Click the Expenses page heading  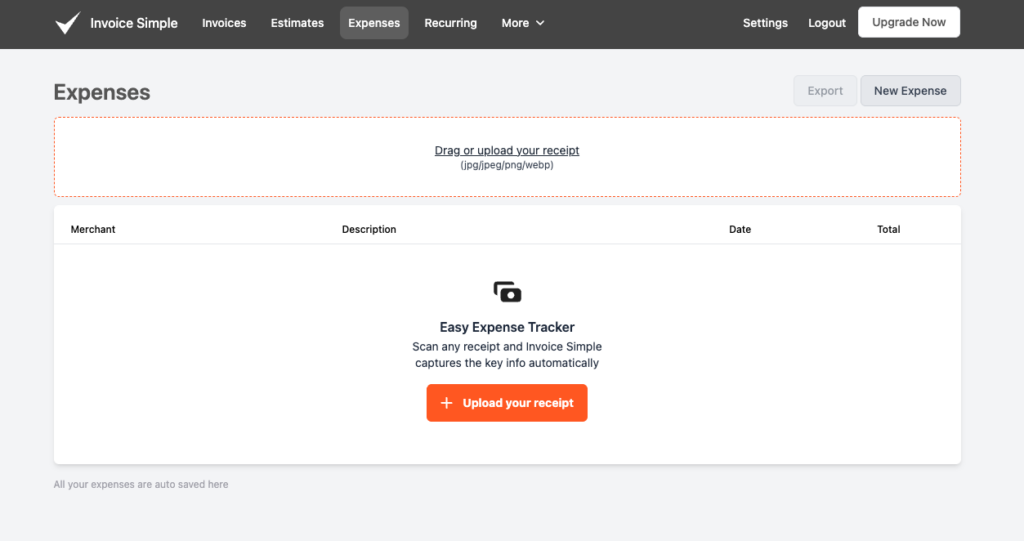pos(102,92)
